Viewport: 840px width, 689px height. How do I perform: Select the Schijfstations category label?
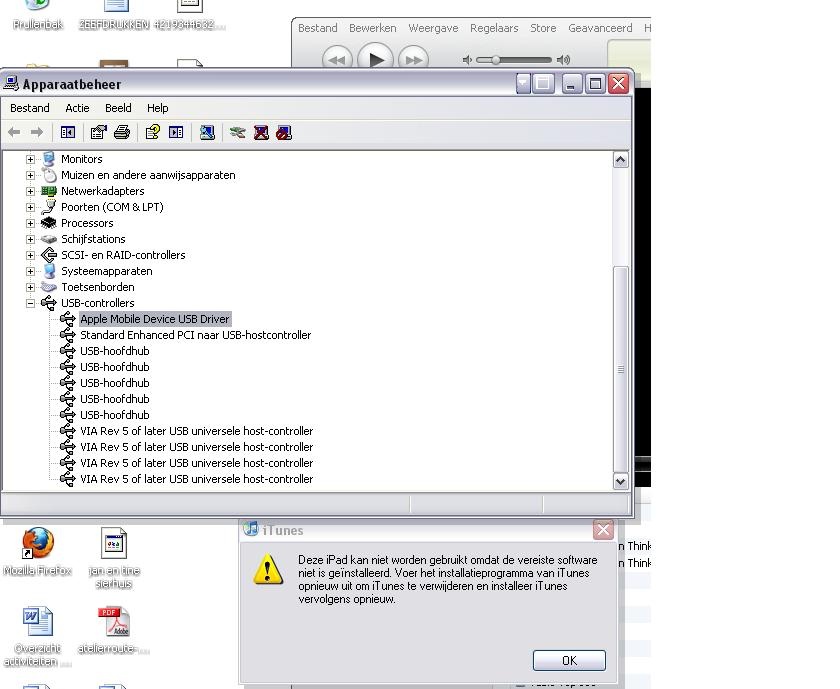point(93,238)
